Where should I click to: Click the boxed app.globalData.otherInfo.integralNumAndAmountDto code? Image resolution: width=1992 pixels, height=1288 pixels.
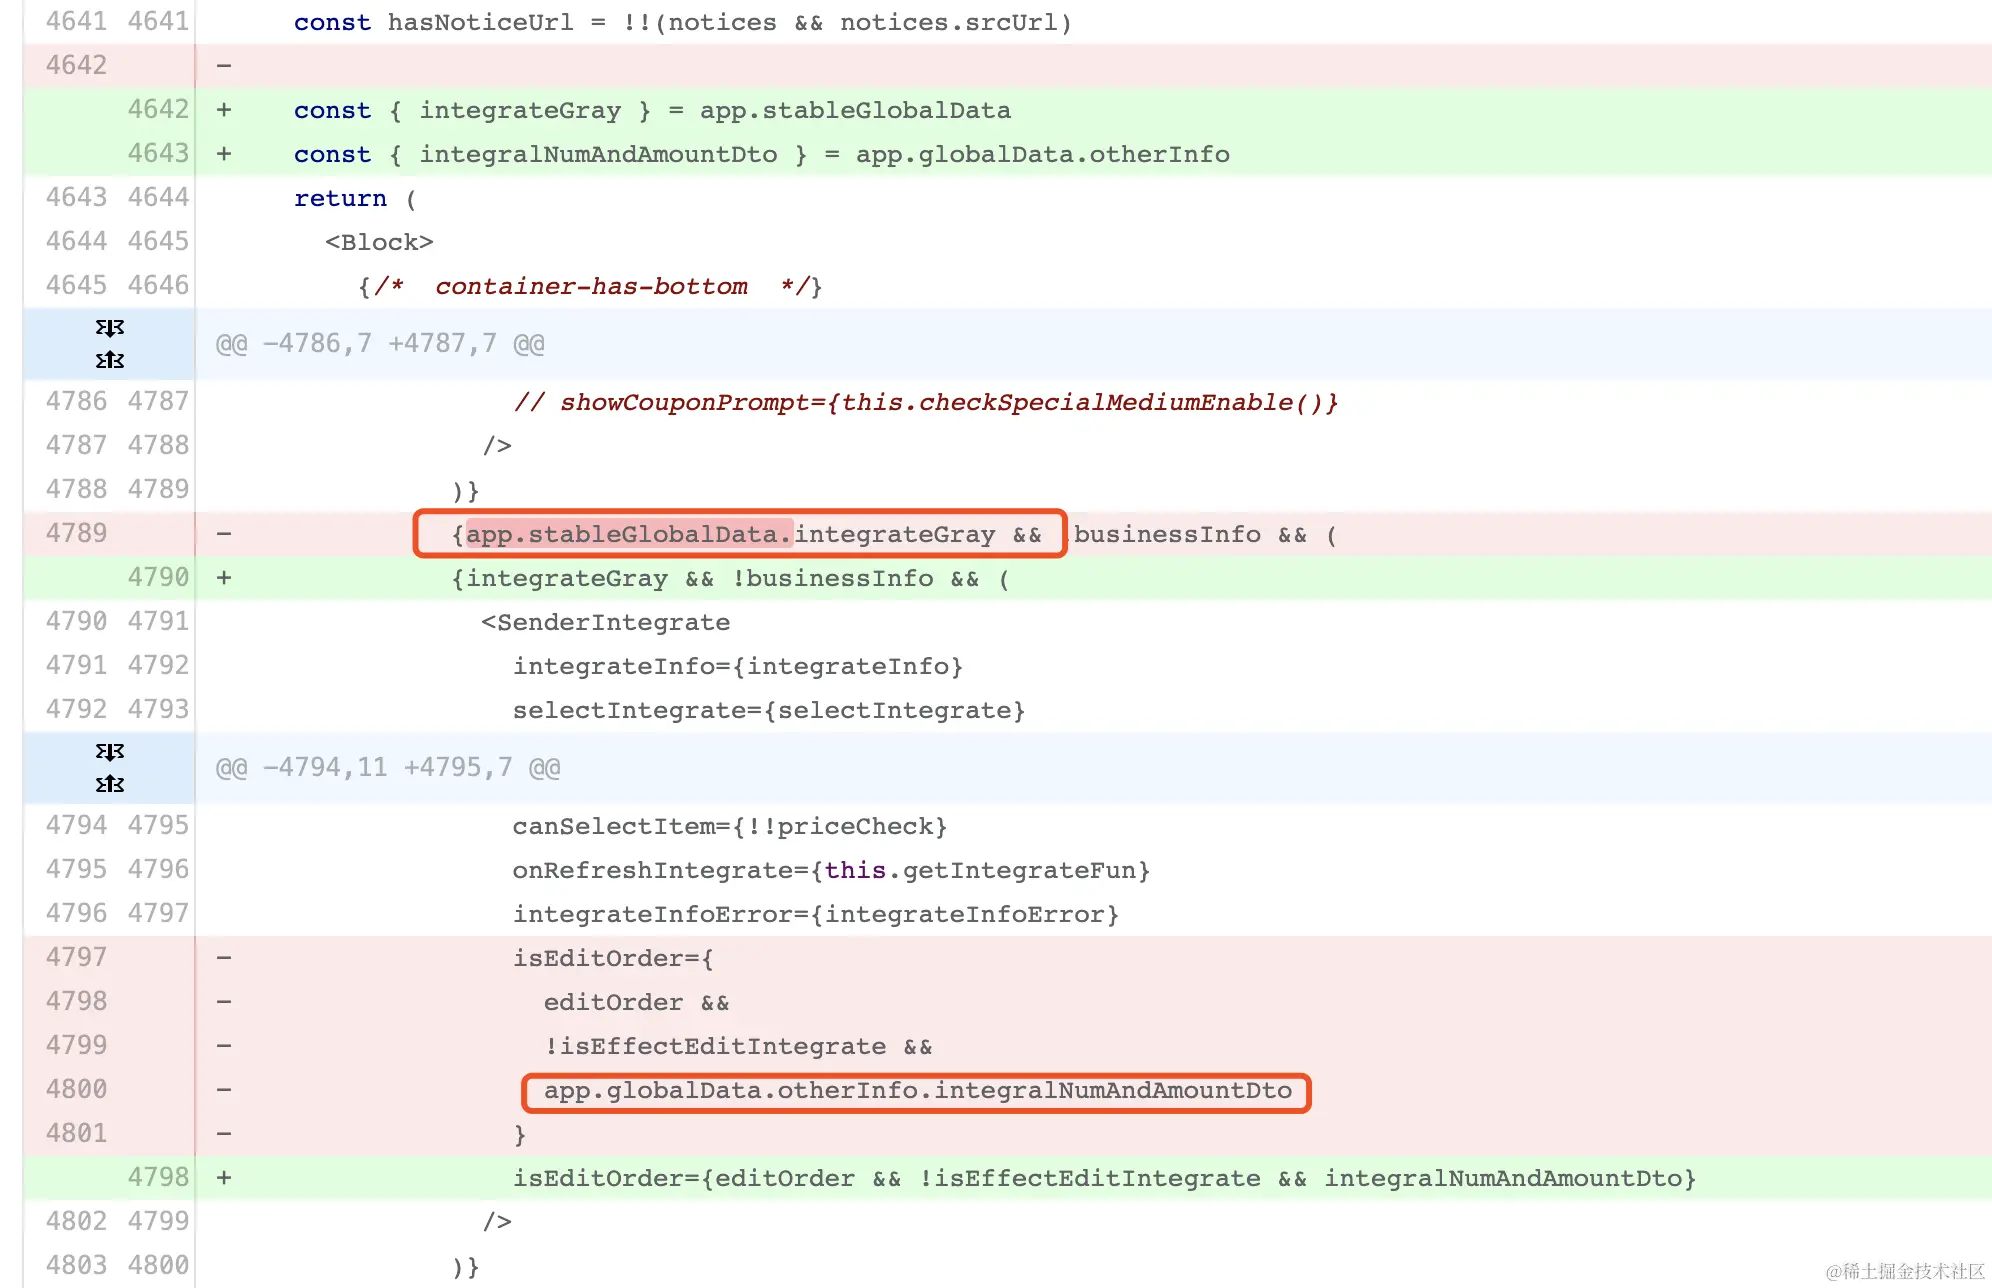(x=916, y=1091)
